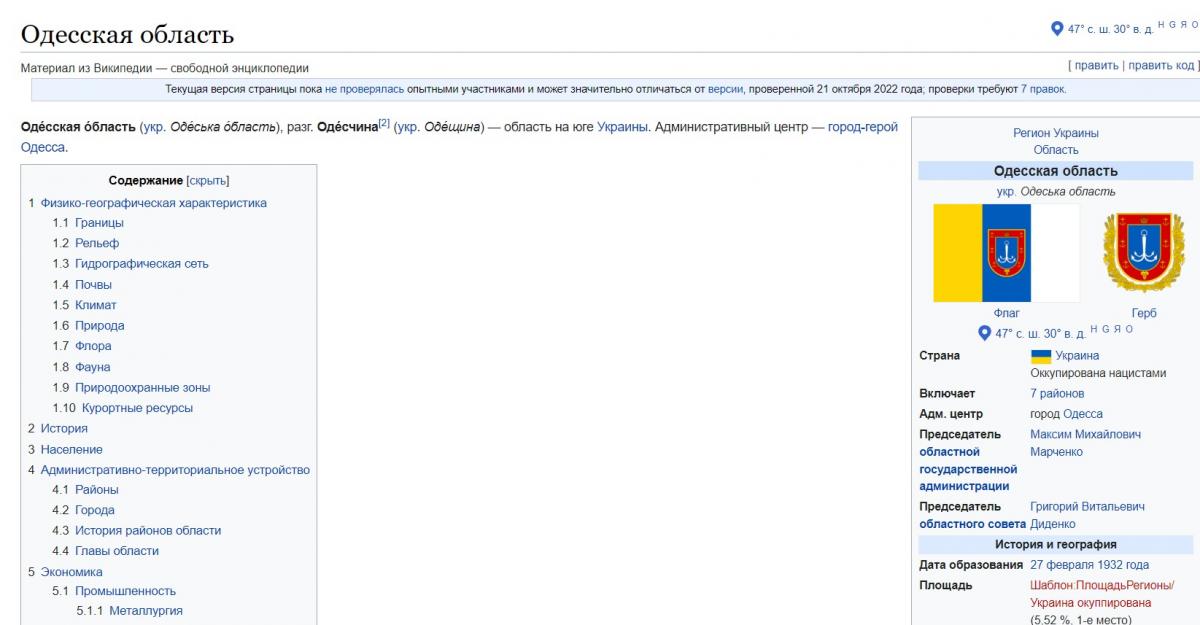Screen dimensions: 1200x625
Task: Open 'Металлургия' contents entry
Action: point(146,611)
